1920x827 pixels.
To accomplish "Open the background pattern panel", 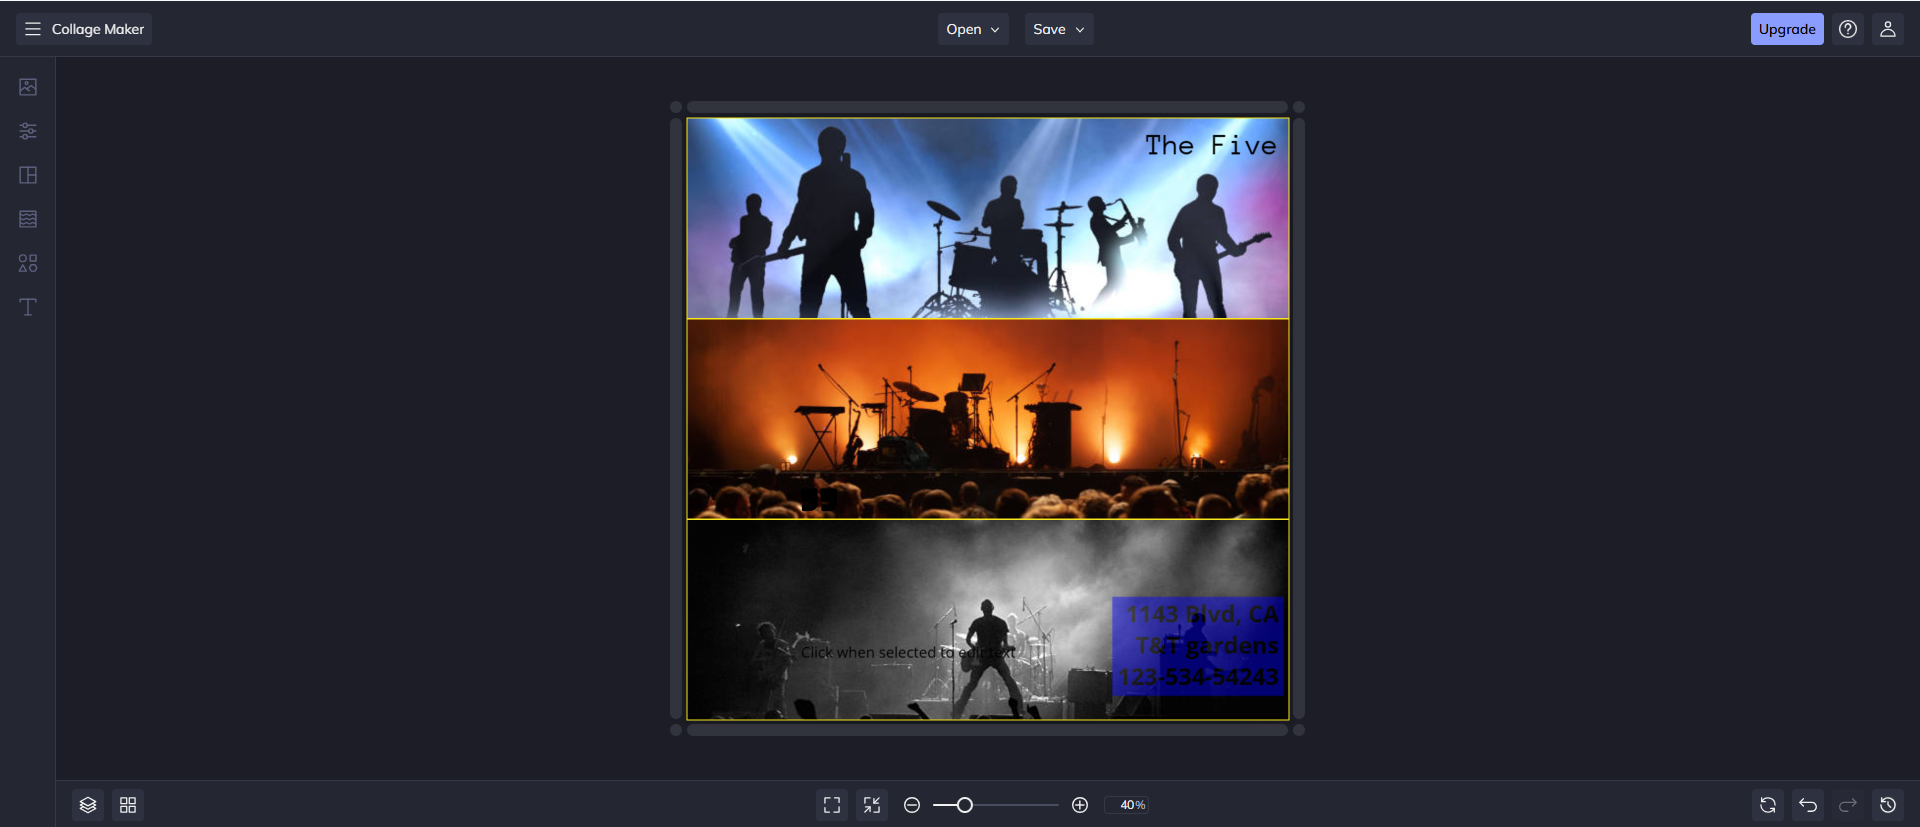I will click(28, 219).
